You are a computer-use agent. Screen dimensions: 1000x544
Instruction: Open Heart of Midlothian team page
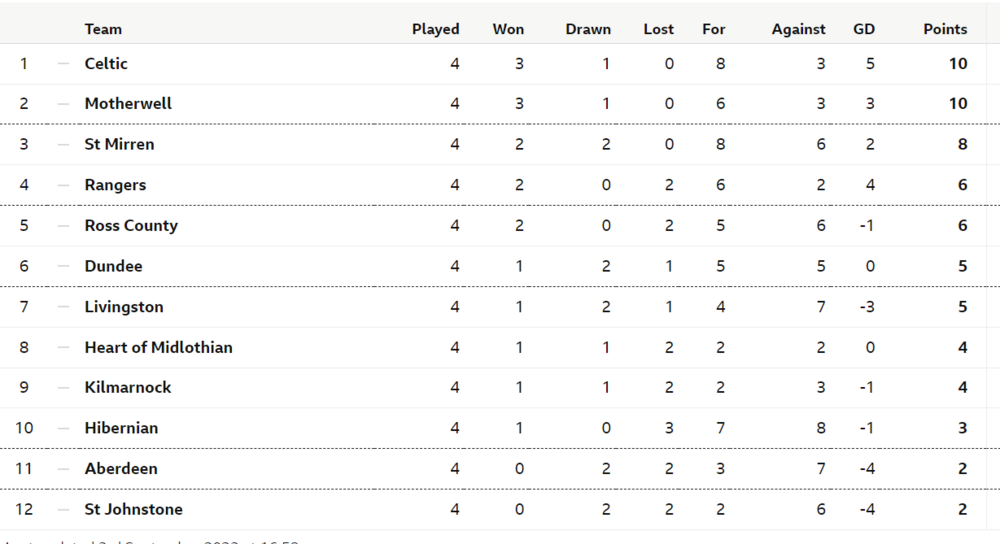158,348
